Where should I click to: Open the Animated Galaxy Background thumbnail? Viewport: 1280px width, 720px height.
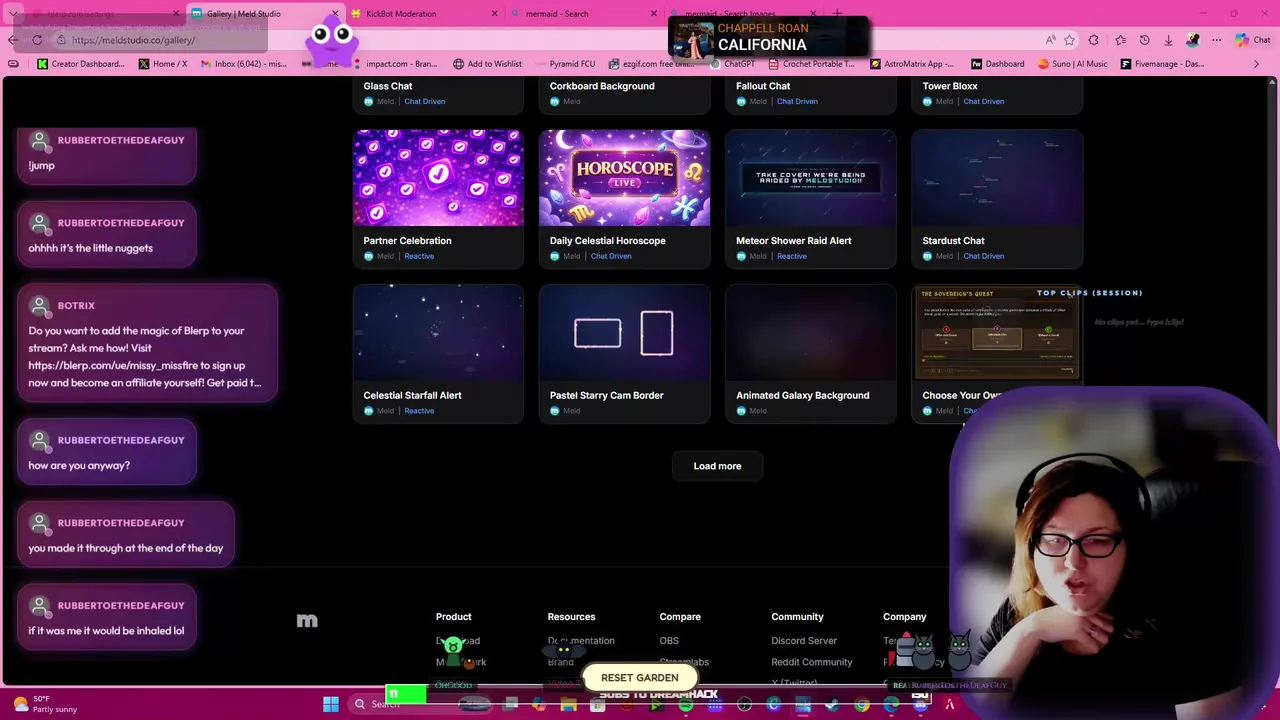click(x=811, y=333)
